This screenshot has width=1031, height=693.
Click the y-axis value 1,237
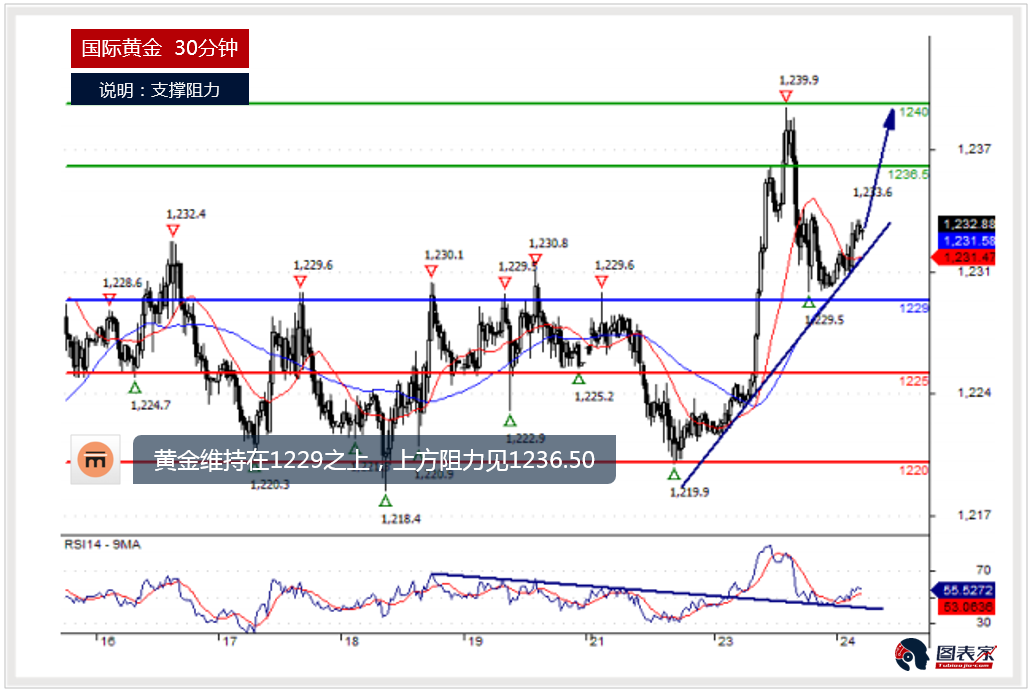coord(974,149)
